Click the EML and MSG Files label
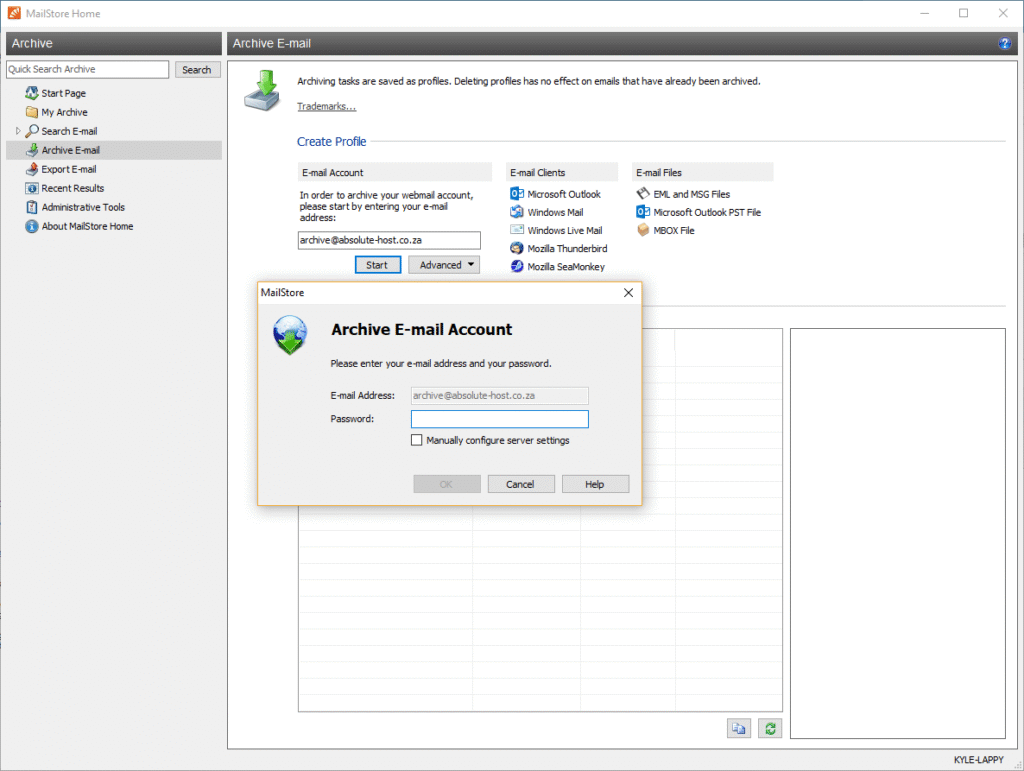The image size is (1024, 771). point(692,194)
